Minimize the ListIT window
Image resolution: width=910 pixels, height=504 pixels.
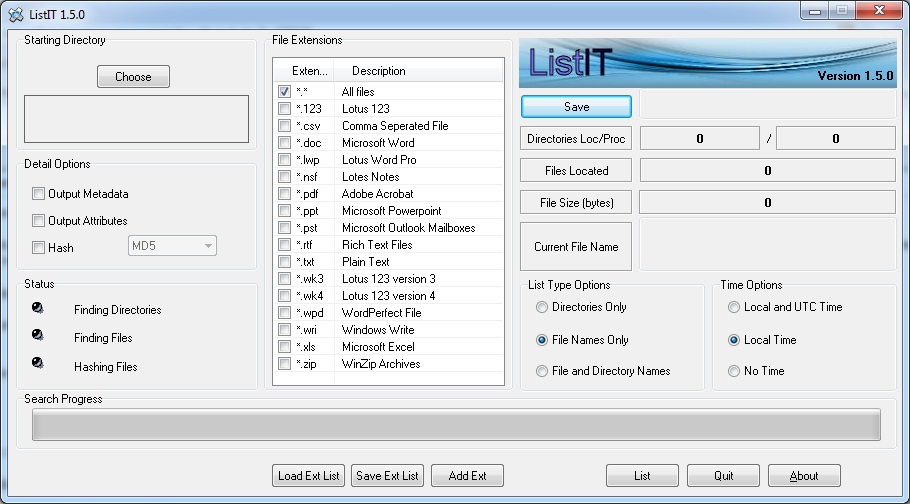click(815, 11)
